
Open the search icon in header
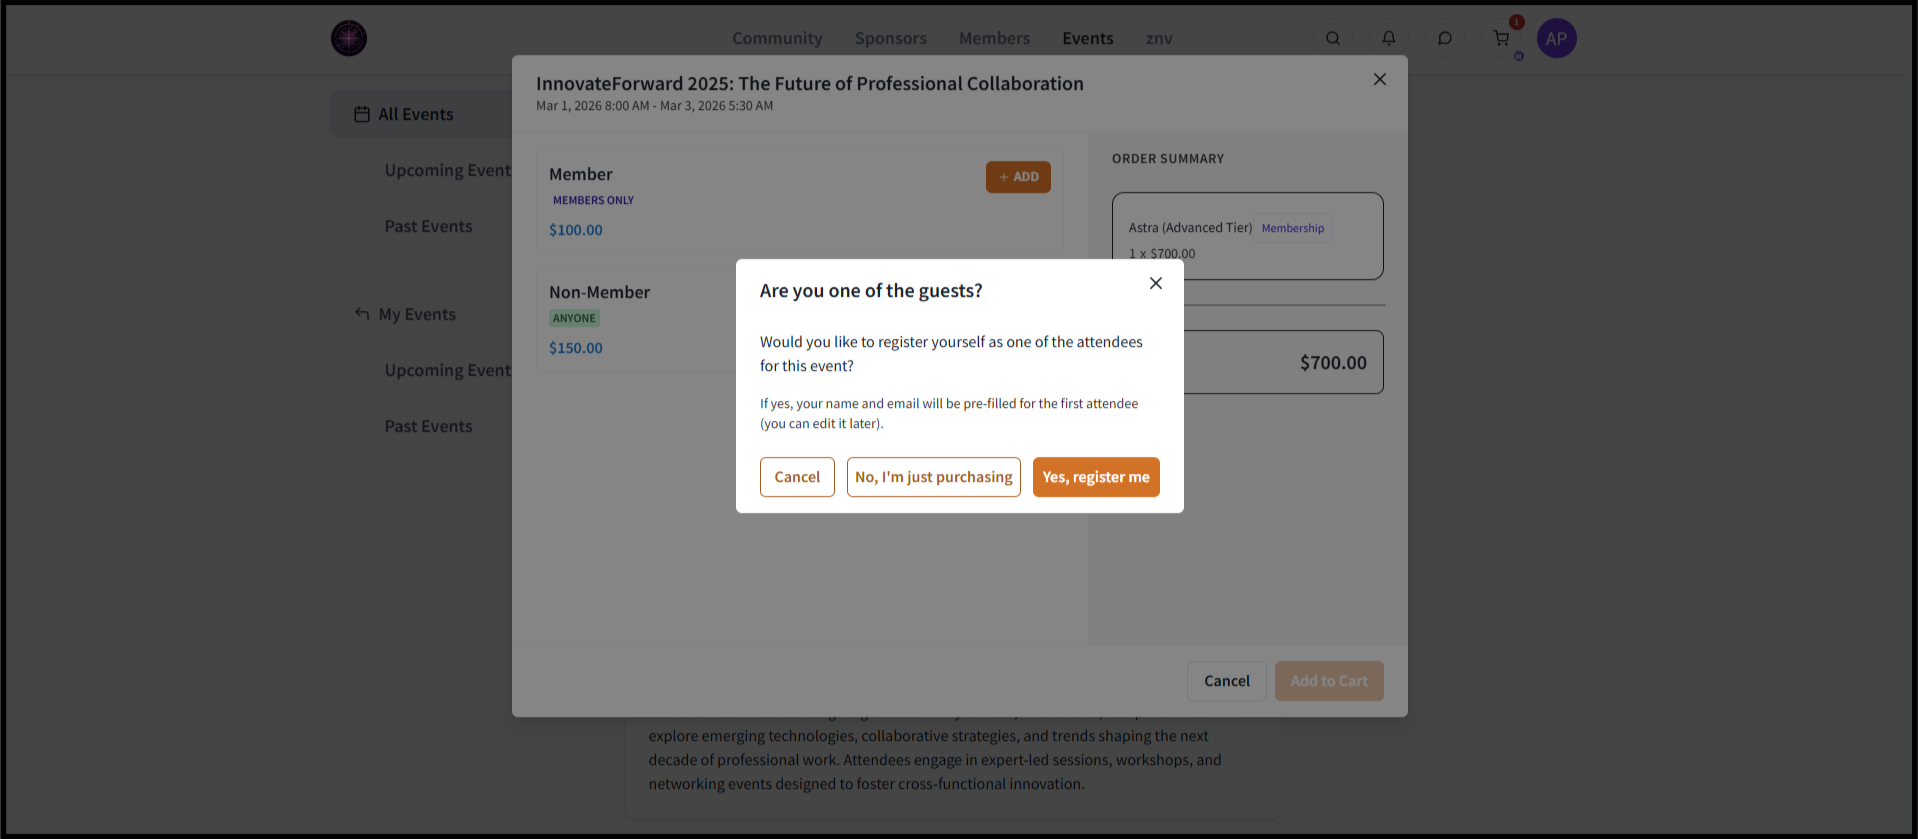point(1333,38)
